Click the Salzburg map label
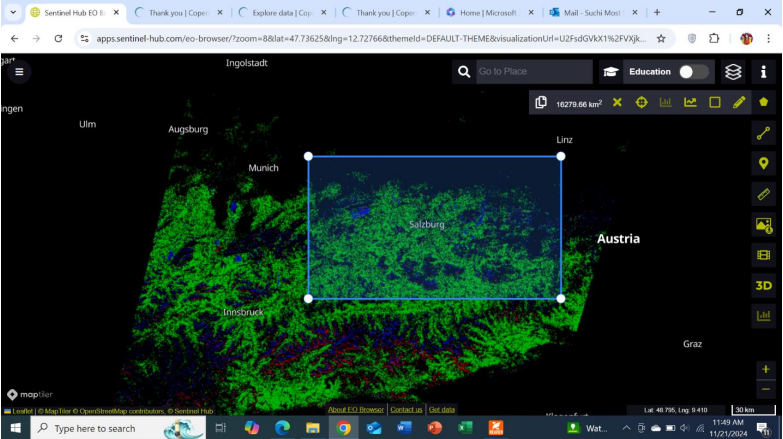The image size is (783, 439). pyautogui.click(x=426, y=224)
